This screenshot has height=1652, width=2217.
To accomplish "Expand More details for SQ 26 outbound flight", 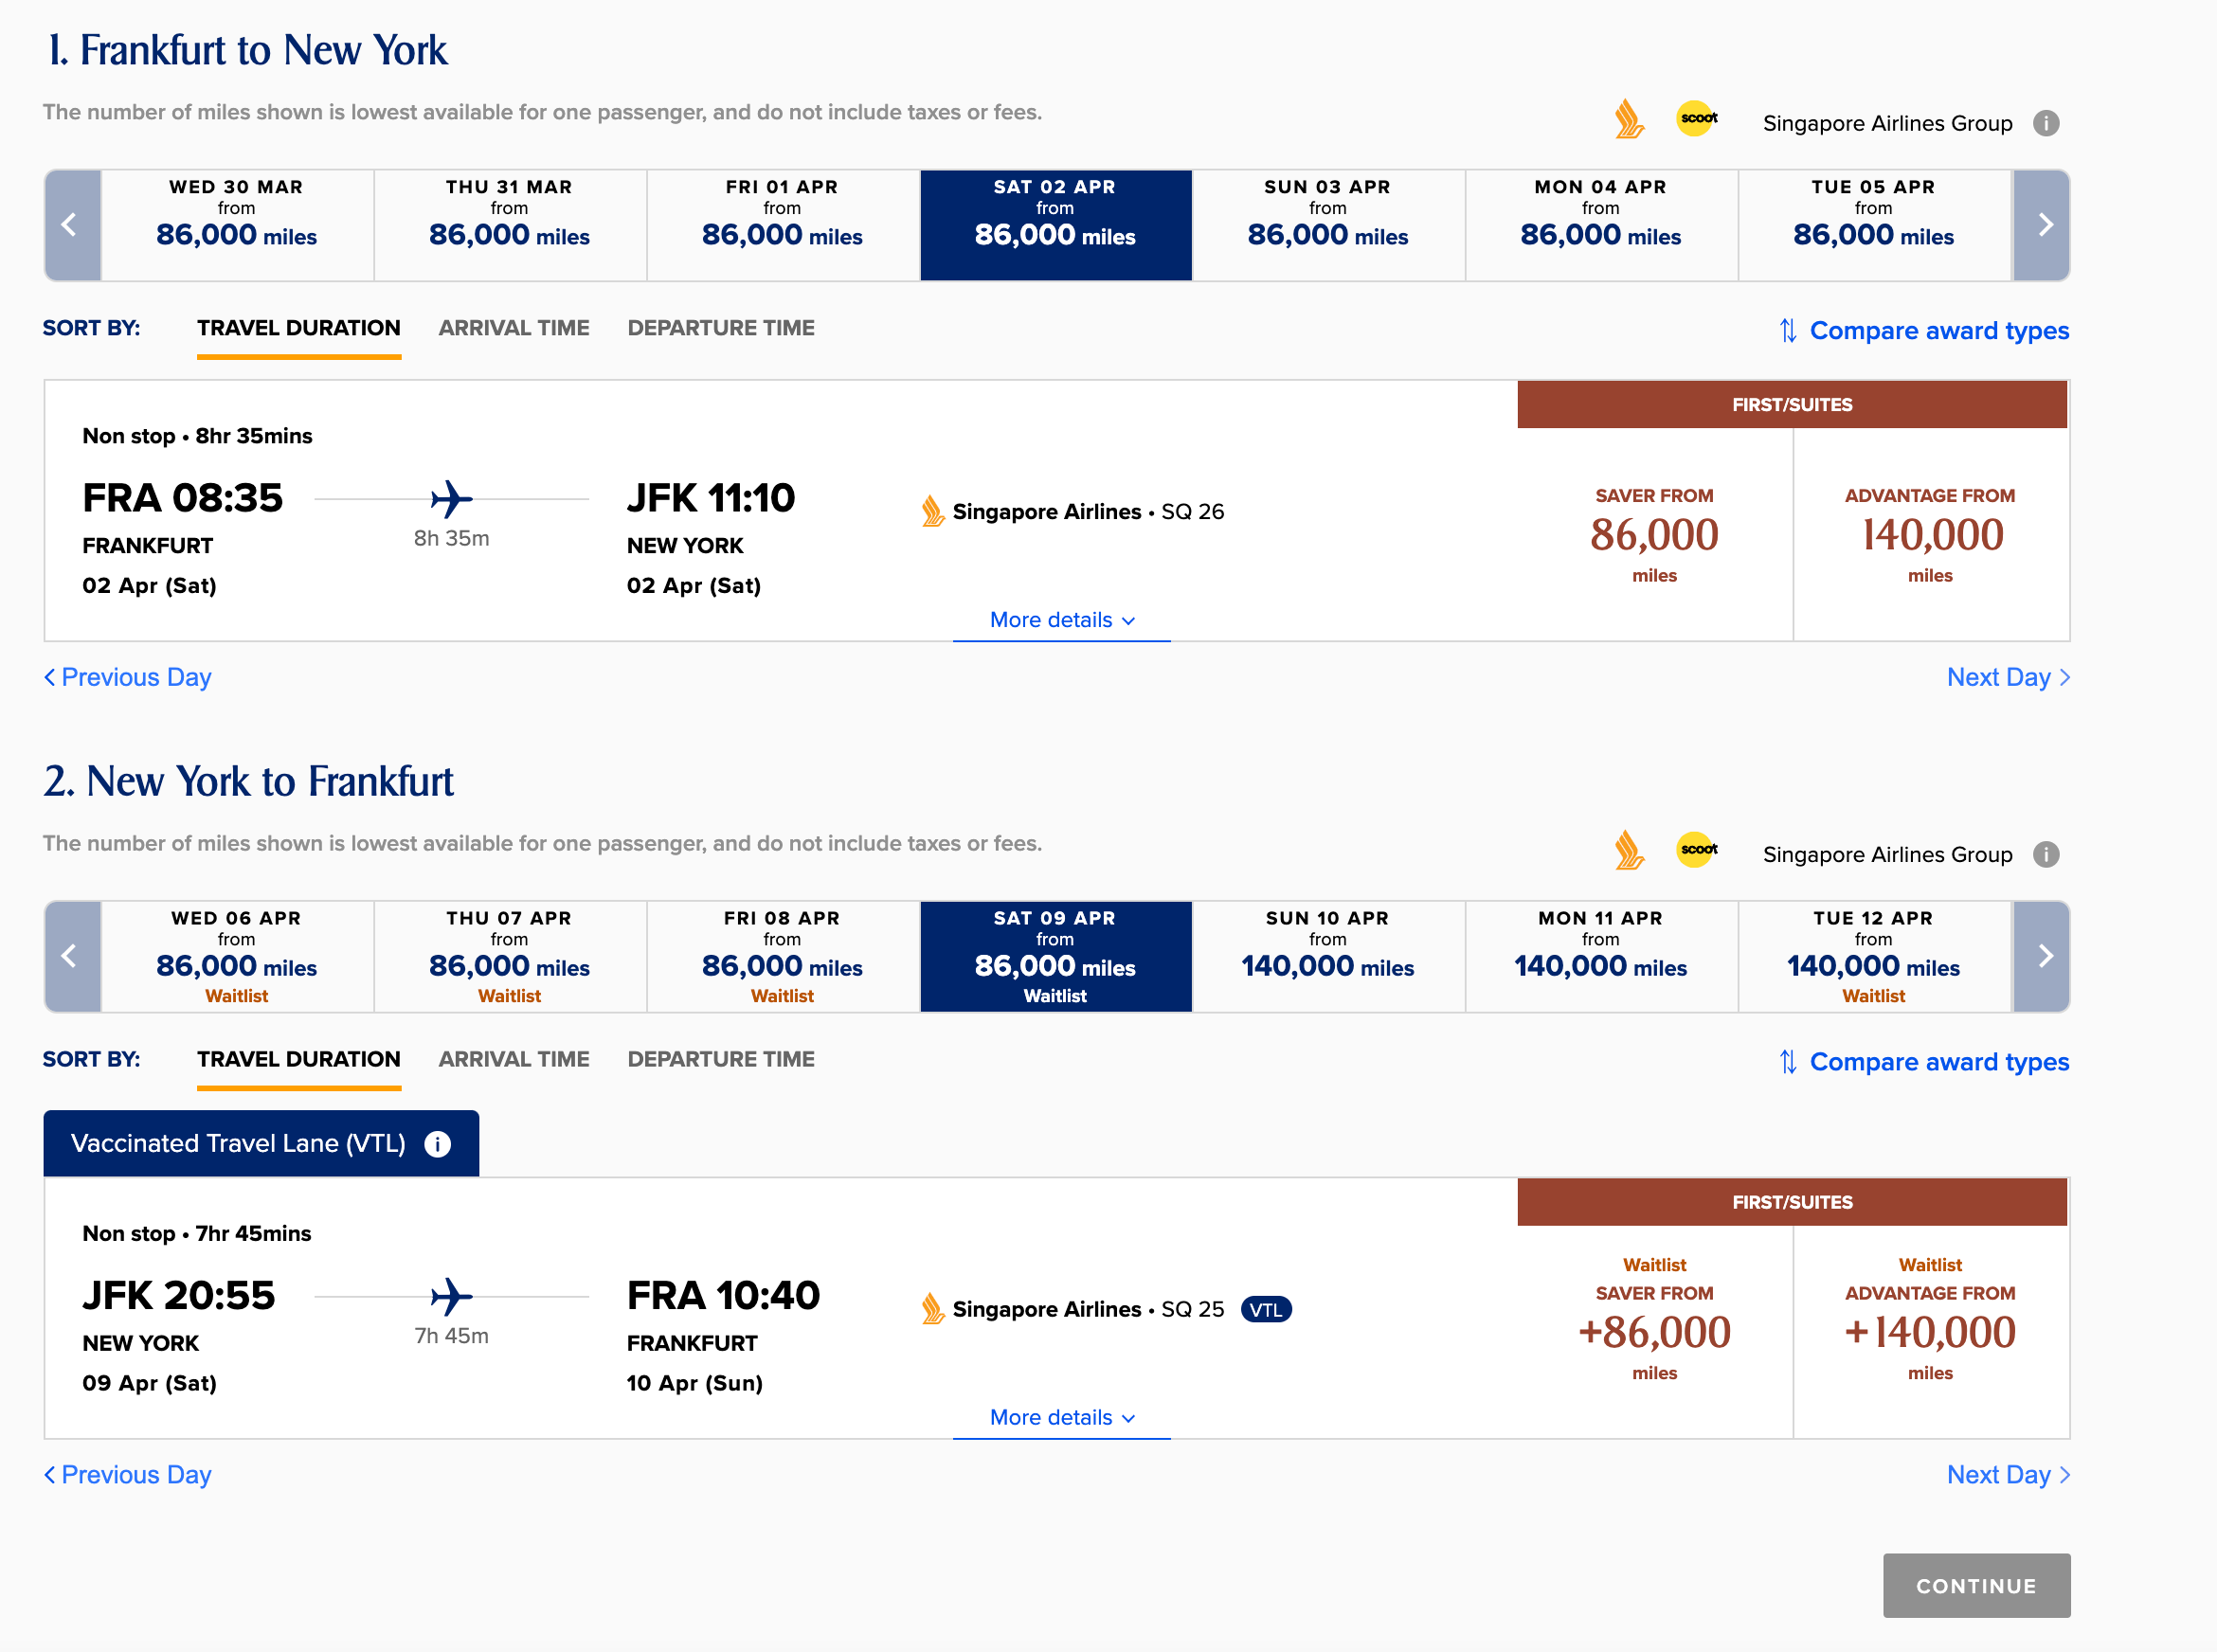I will 1060,619.
